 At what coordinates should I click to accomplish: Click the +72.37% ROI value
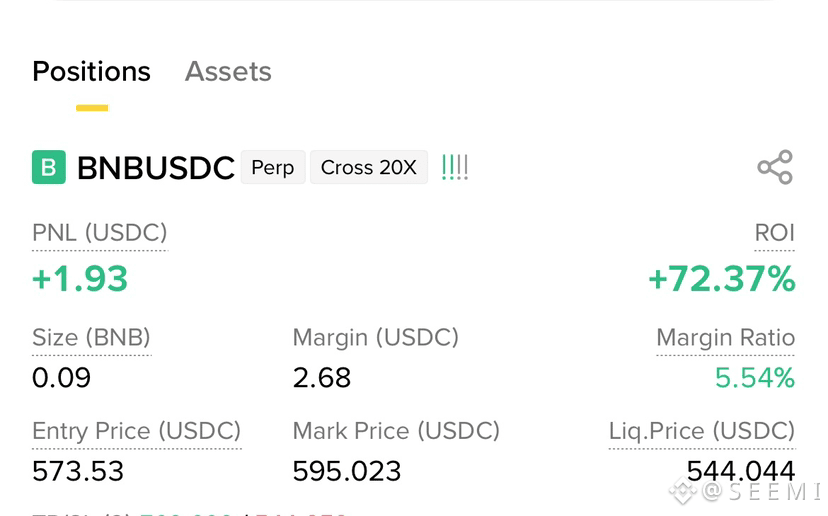[x=722, y=279]
